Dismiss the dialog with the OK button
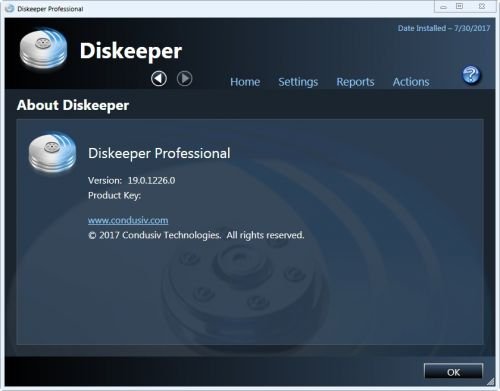500x391 pixels. [453, 372]
